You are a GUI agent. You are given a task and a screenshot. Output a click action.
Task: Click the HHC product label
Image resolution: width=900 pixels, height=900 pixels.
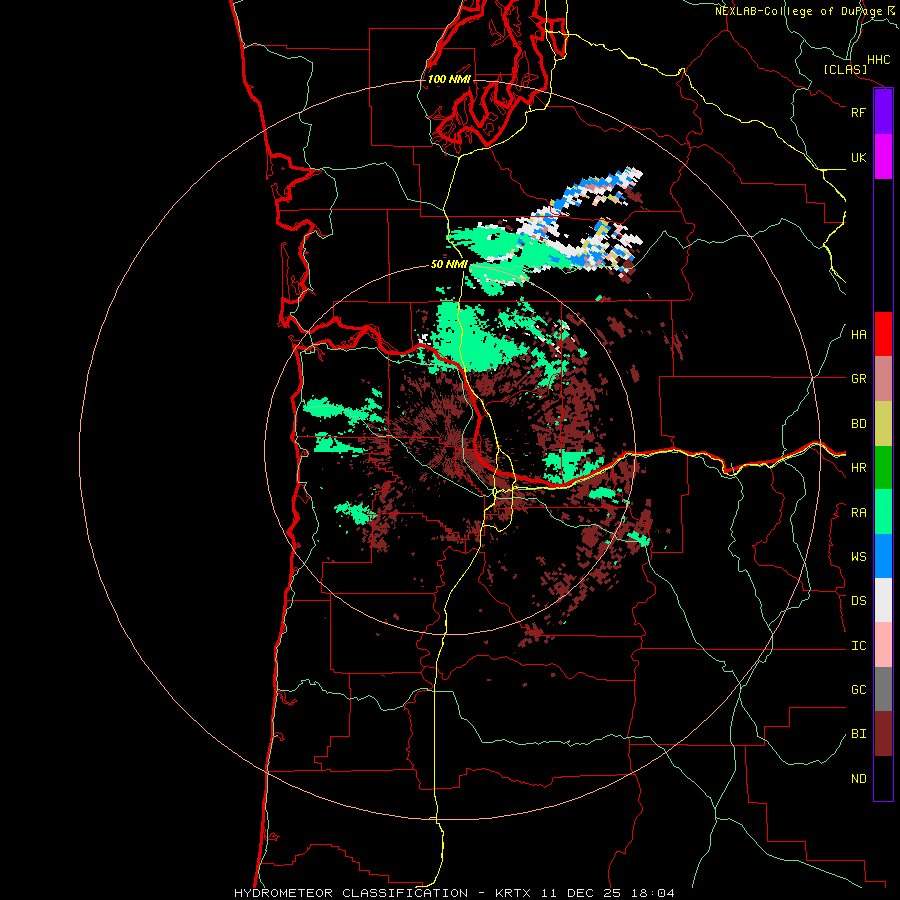click(878, 60)
